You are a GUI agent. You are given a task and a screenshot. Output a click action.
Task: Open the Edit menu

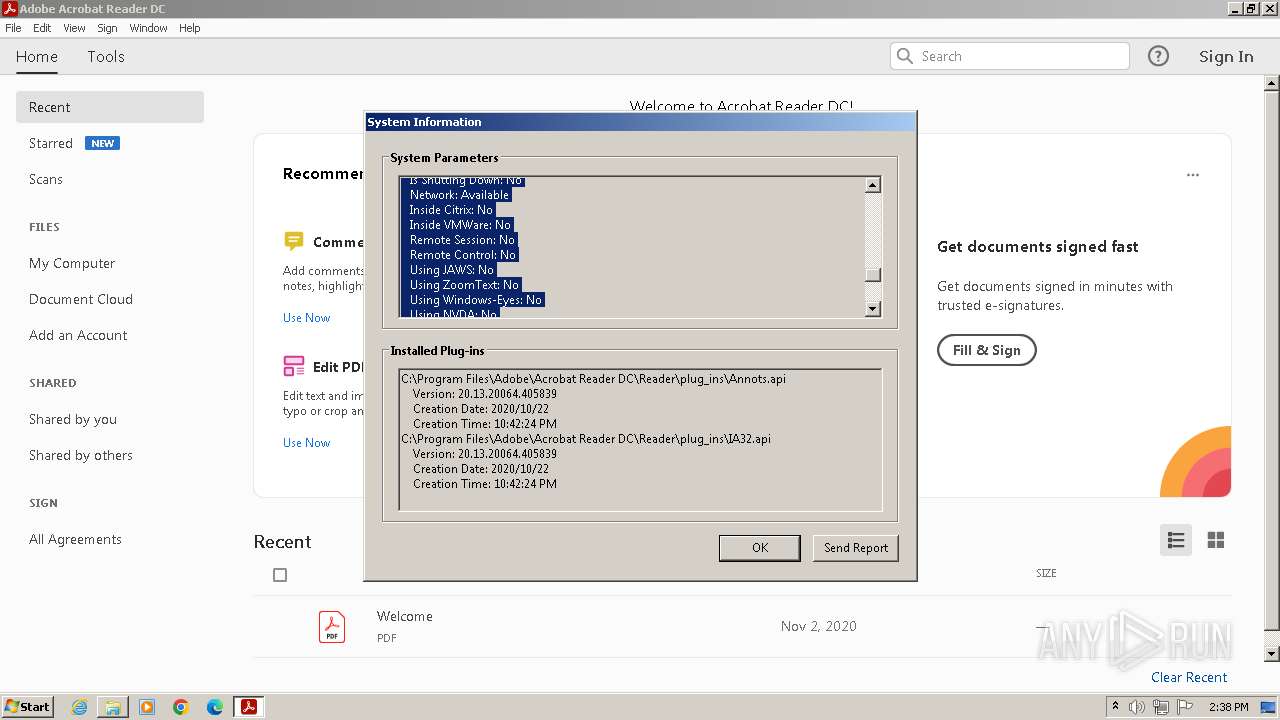[42, 28]
